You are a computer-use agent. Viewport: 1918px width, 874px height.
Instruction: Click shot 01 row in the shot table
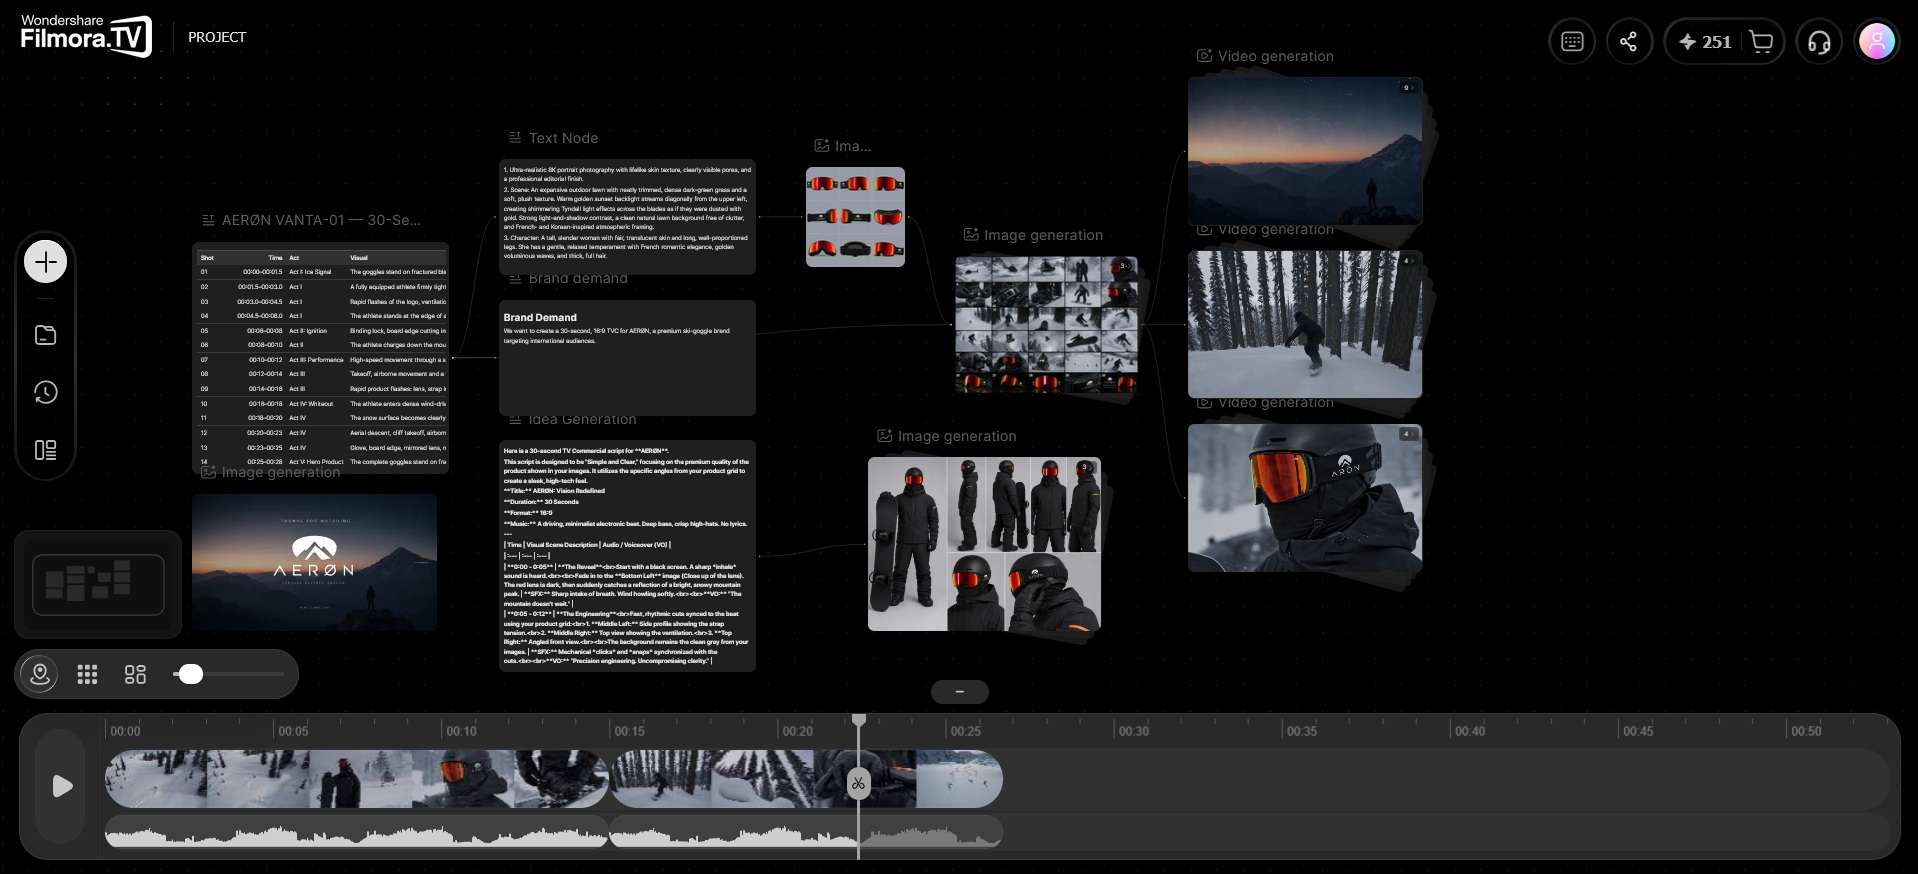coord(322,272)
